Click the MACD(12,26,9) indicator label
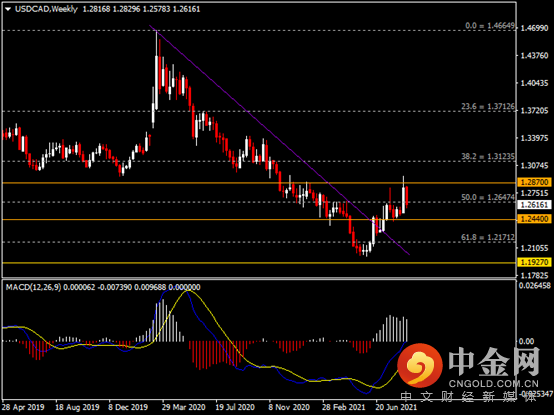Screen dimensions: 554x415 (33, 287)
